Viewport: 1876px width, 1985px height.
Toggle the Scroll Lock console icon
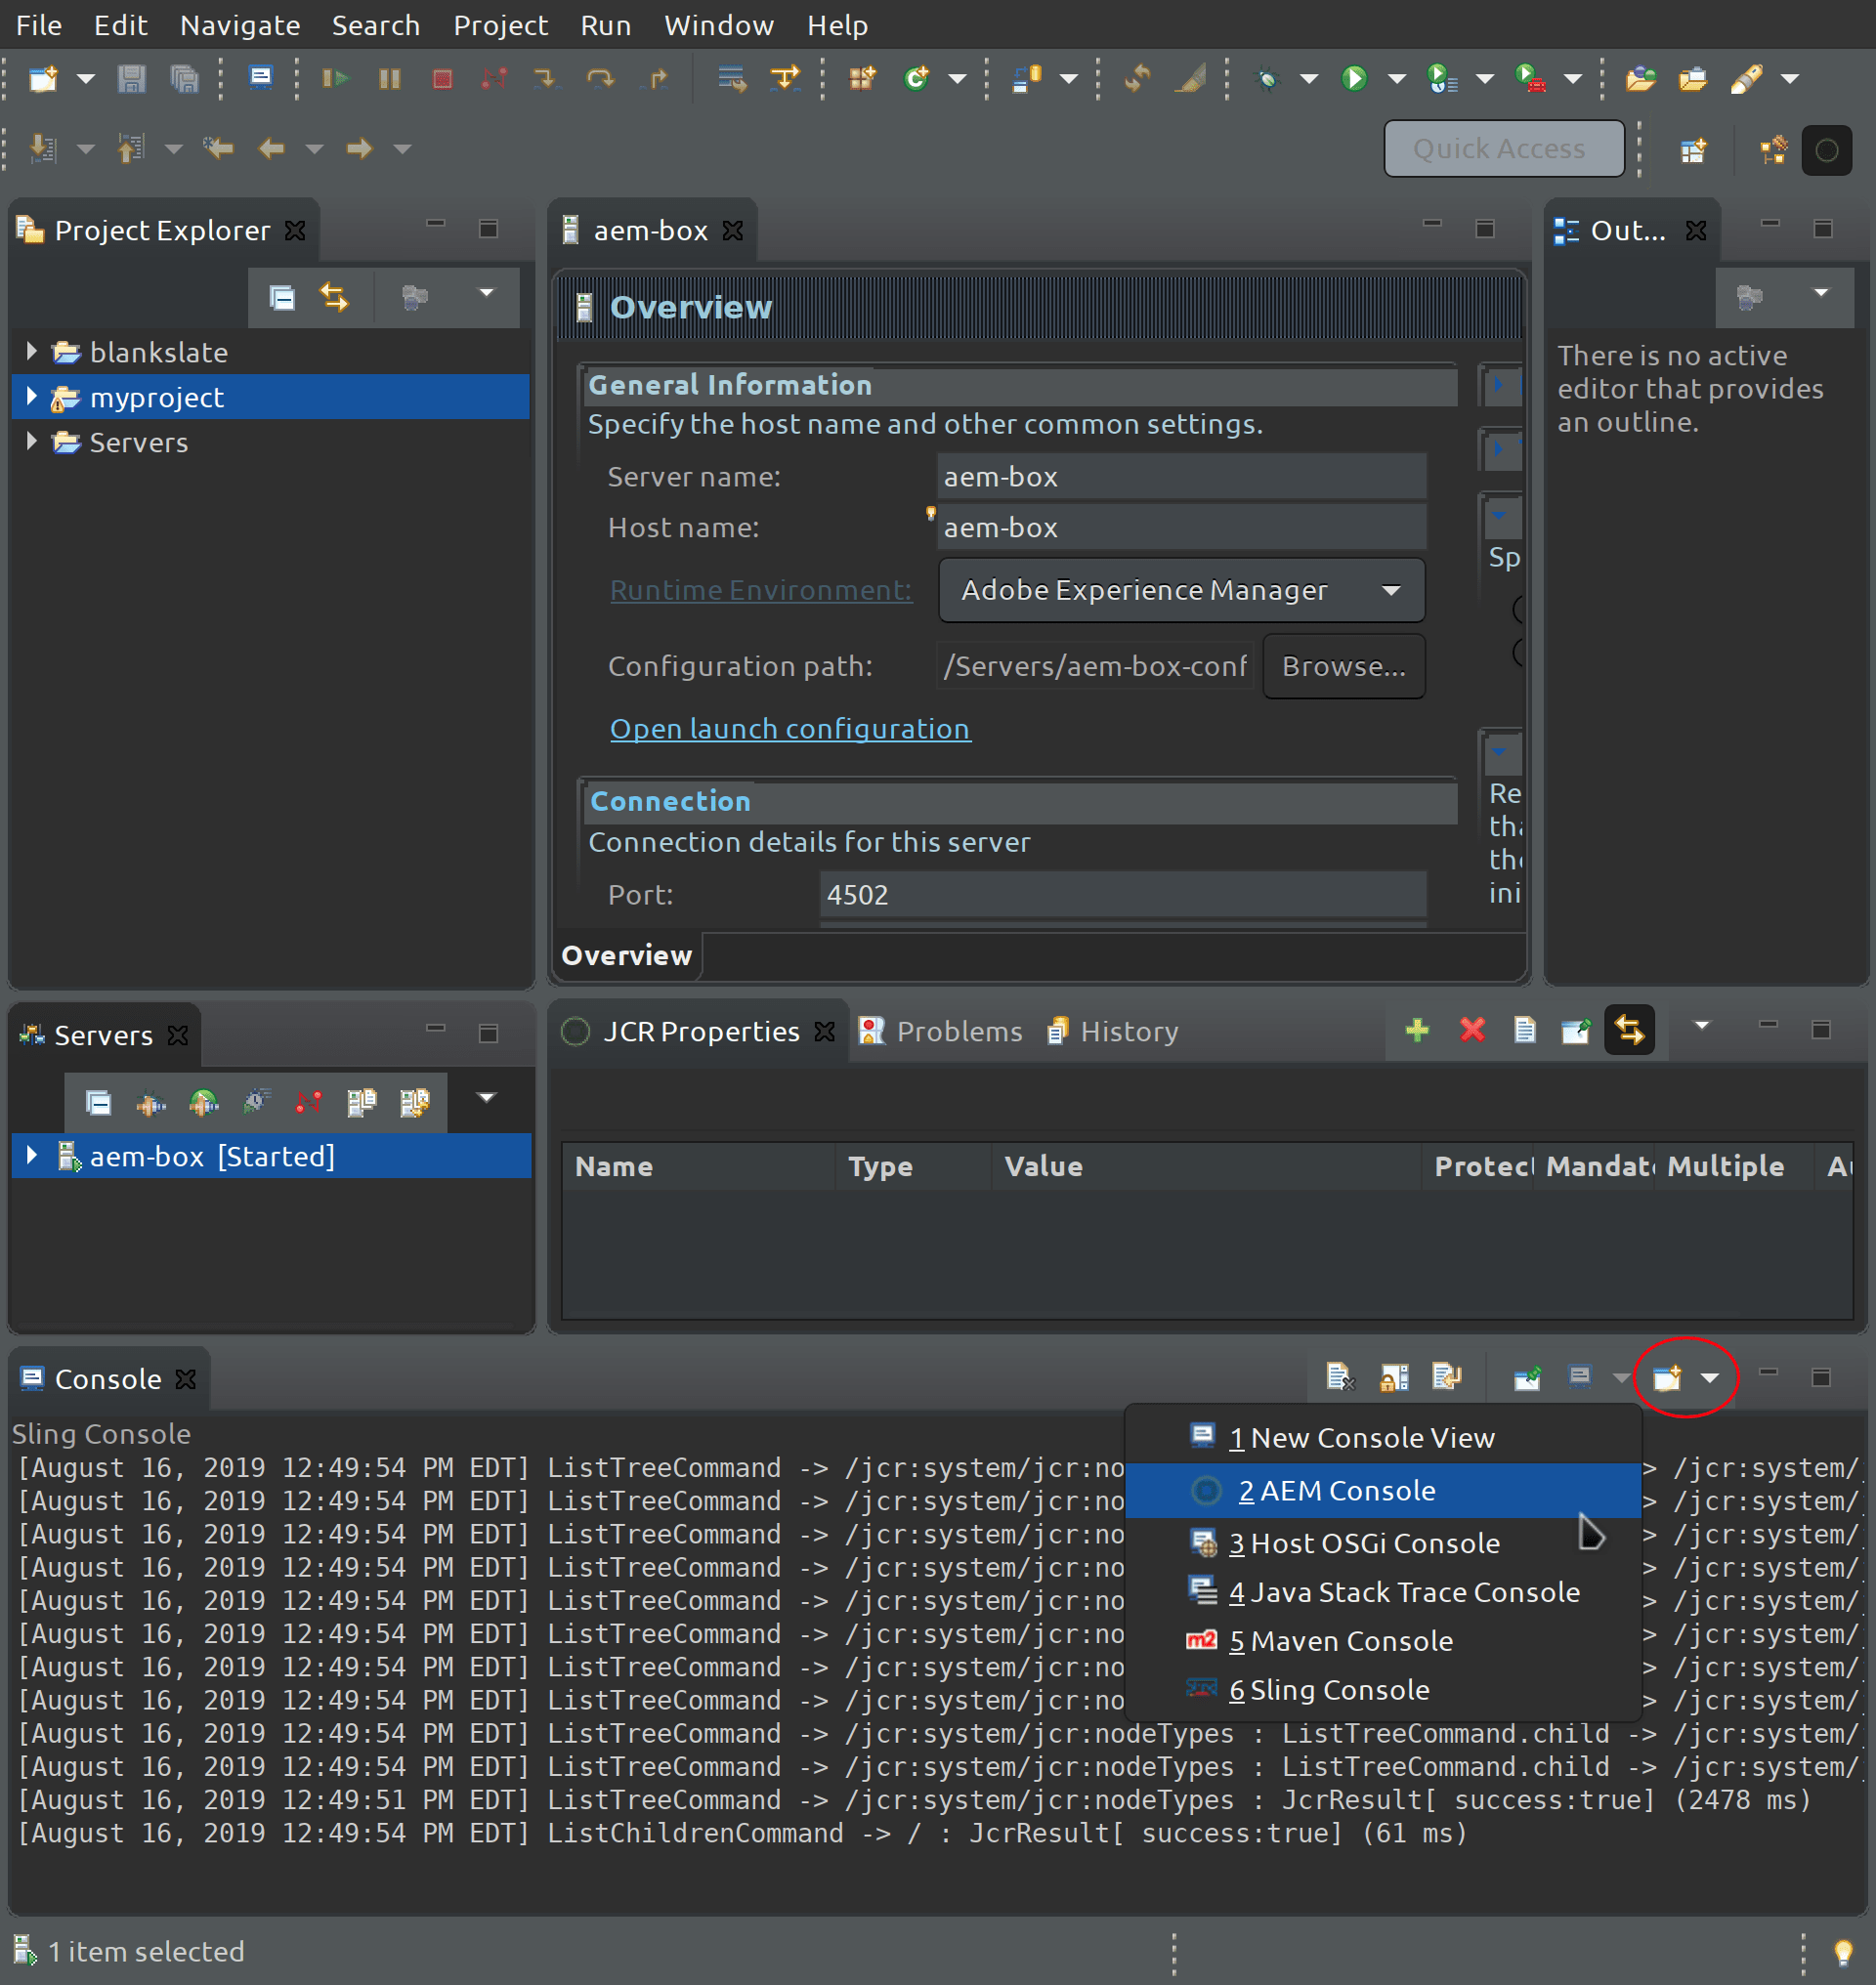click(1394, 1377)
